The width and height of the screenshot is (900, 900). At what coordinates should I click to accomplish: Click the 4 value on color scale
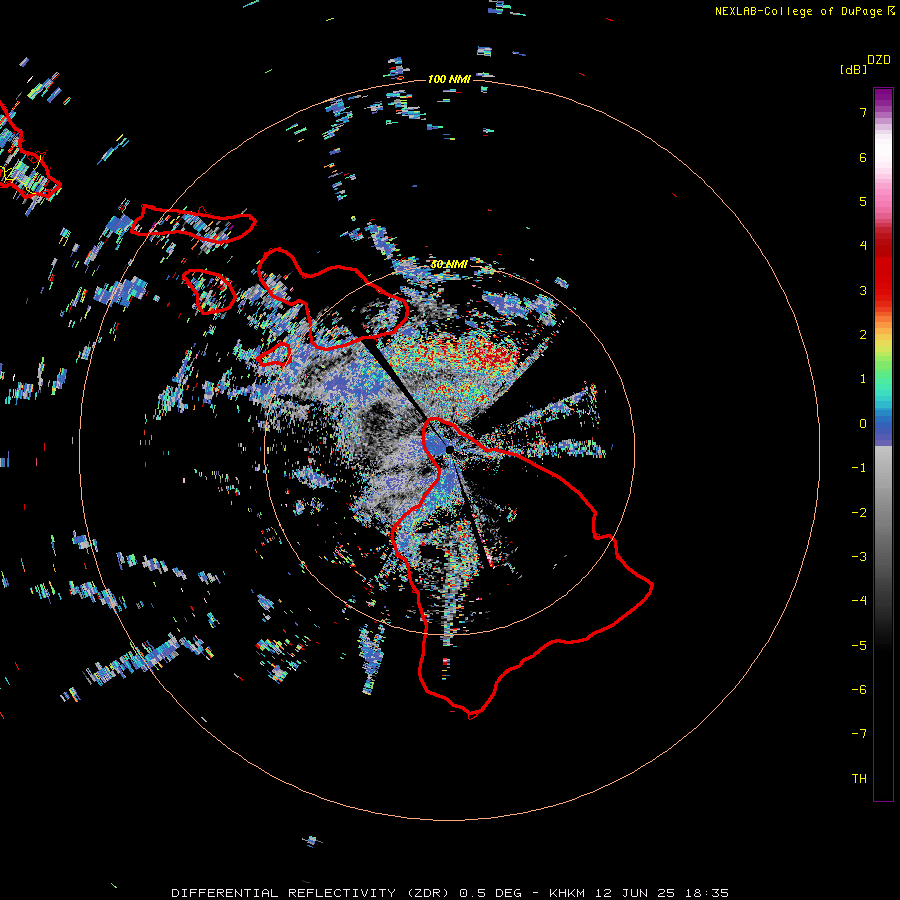point(863,246)
